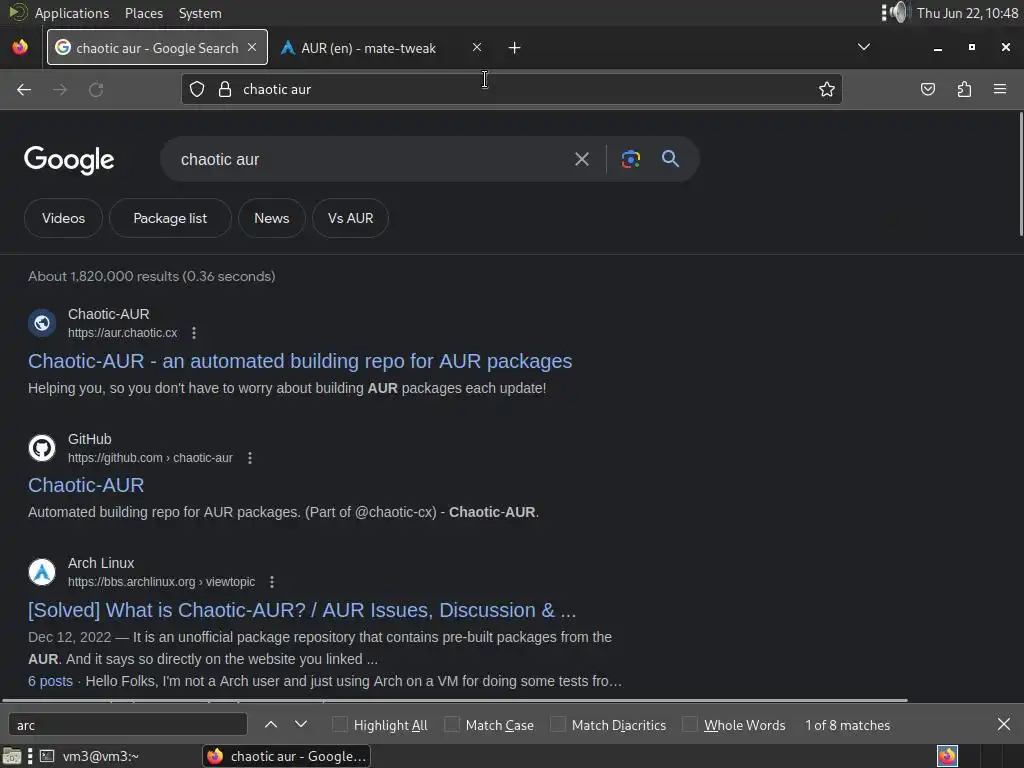Click the Google magnifier search button

[670, 159]
